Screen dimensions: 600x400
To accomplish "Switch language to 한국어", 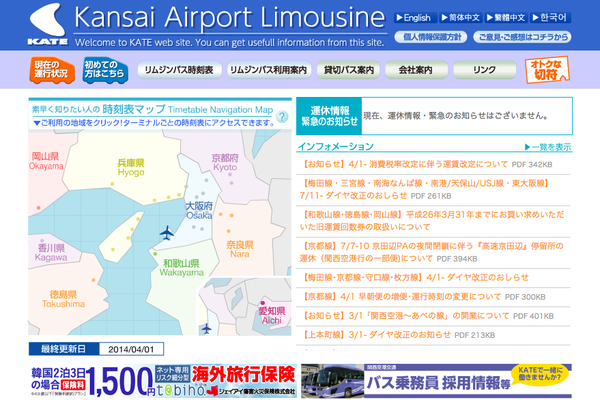I will [x=549, y=18].
